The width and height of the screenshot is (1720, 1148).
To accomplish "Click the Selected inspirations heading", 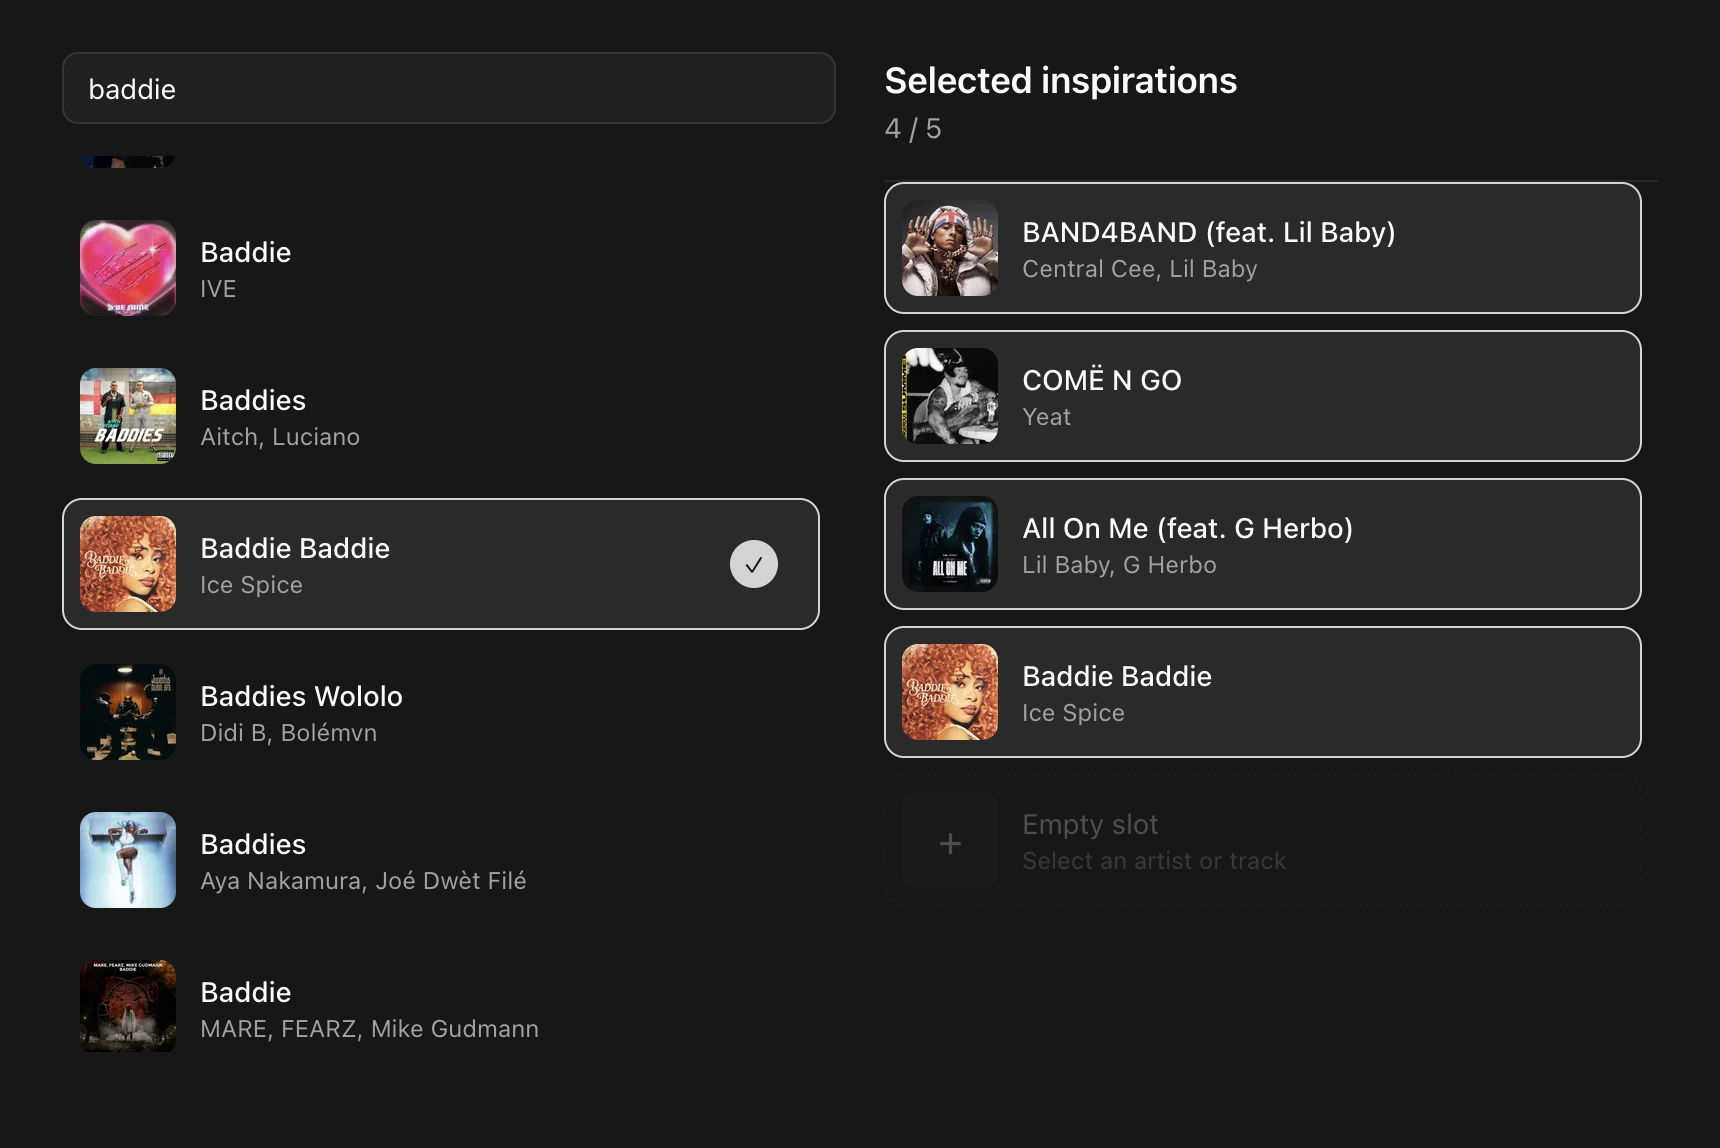I will (1060, 80).
